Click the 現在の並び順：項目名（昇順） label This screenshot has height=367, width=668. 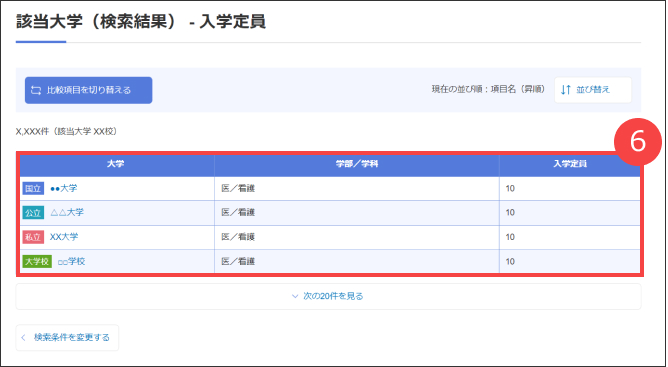point(488,90)
